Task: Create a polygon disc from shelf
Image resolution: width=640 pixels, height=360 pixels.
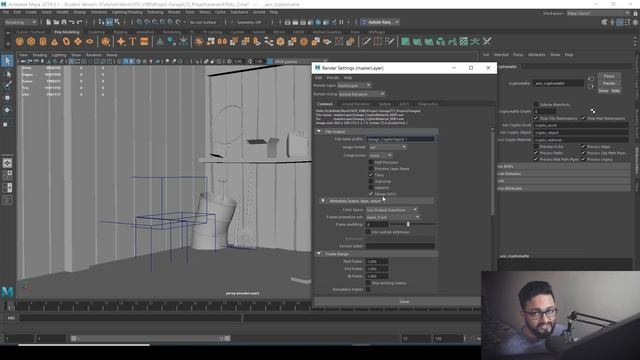Action: click(x=90, y=42)
